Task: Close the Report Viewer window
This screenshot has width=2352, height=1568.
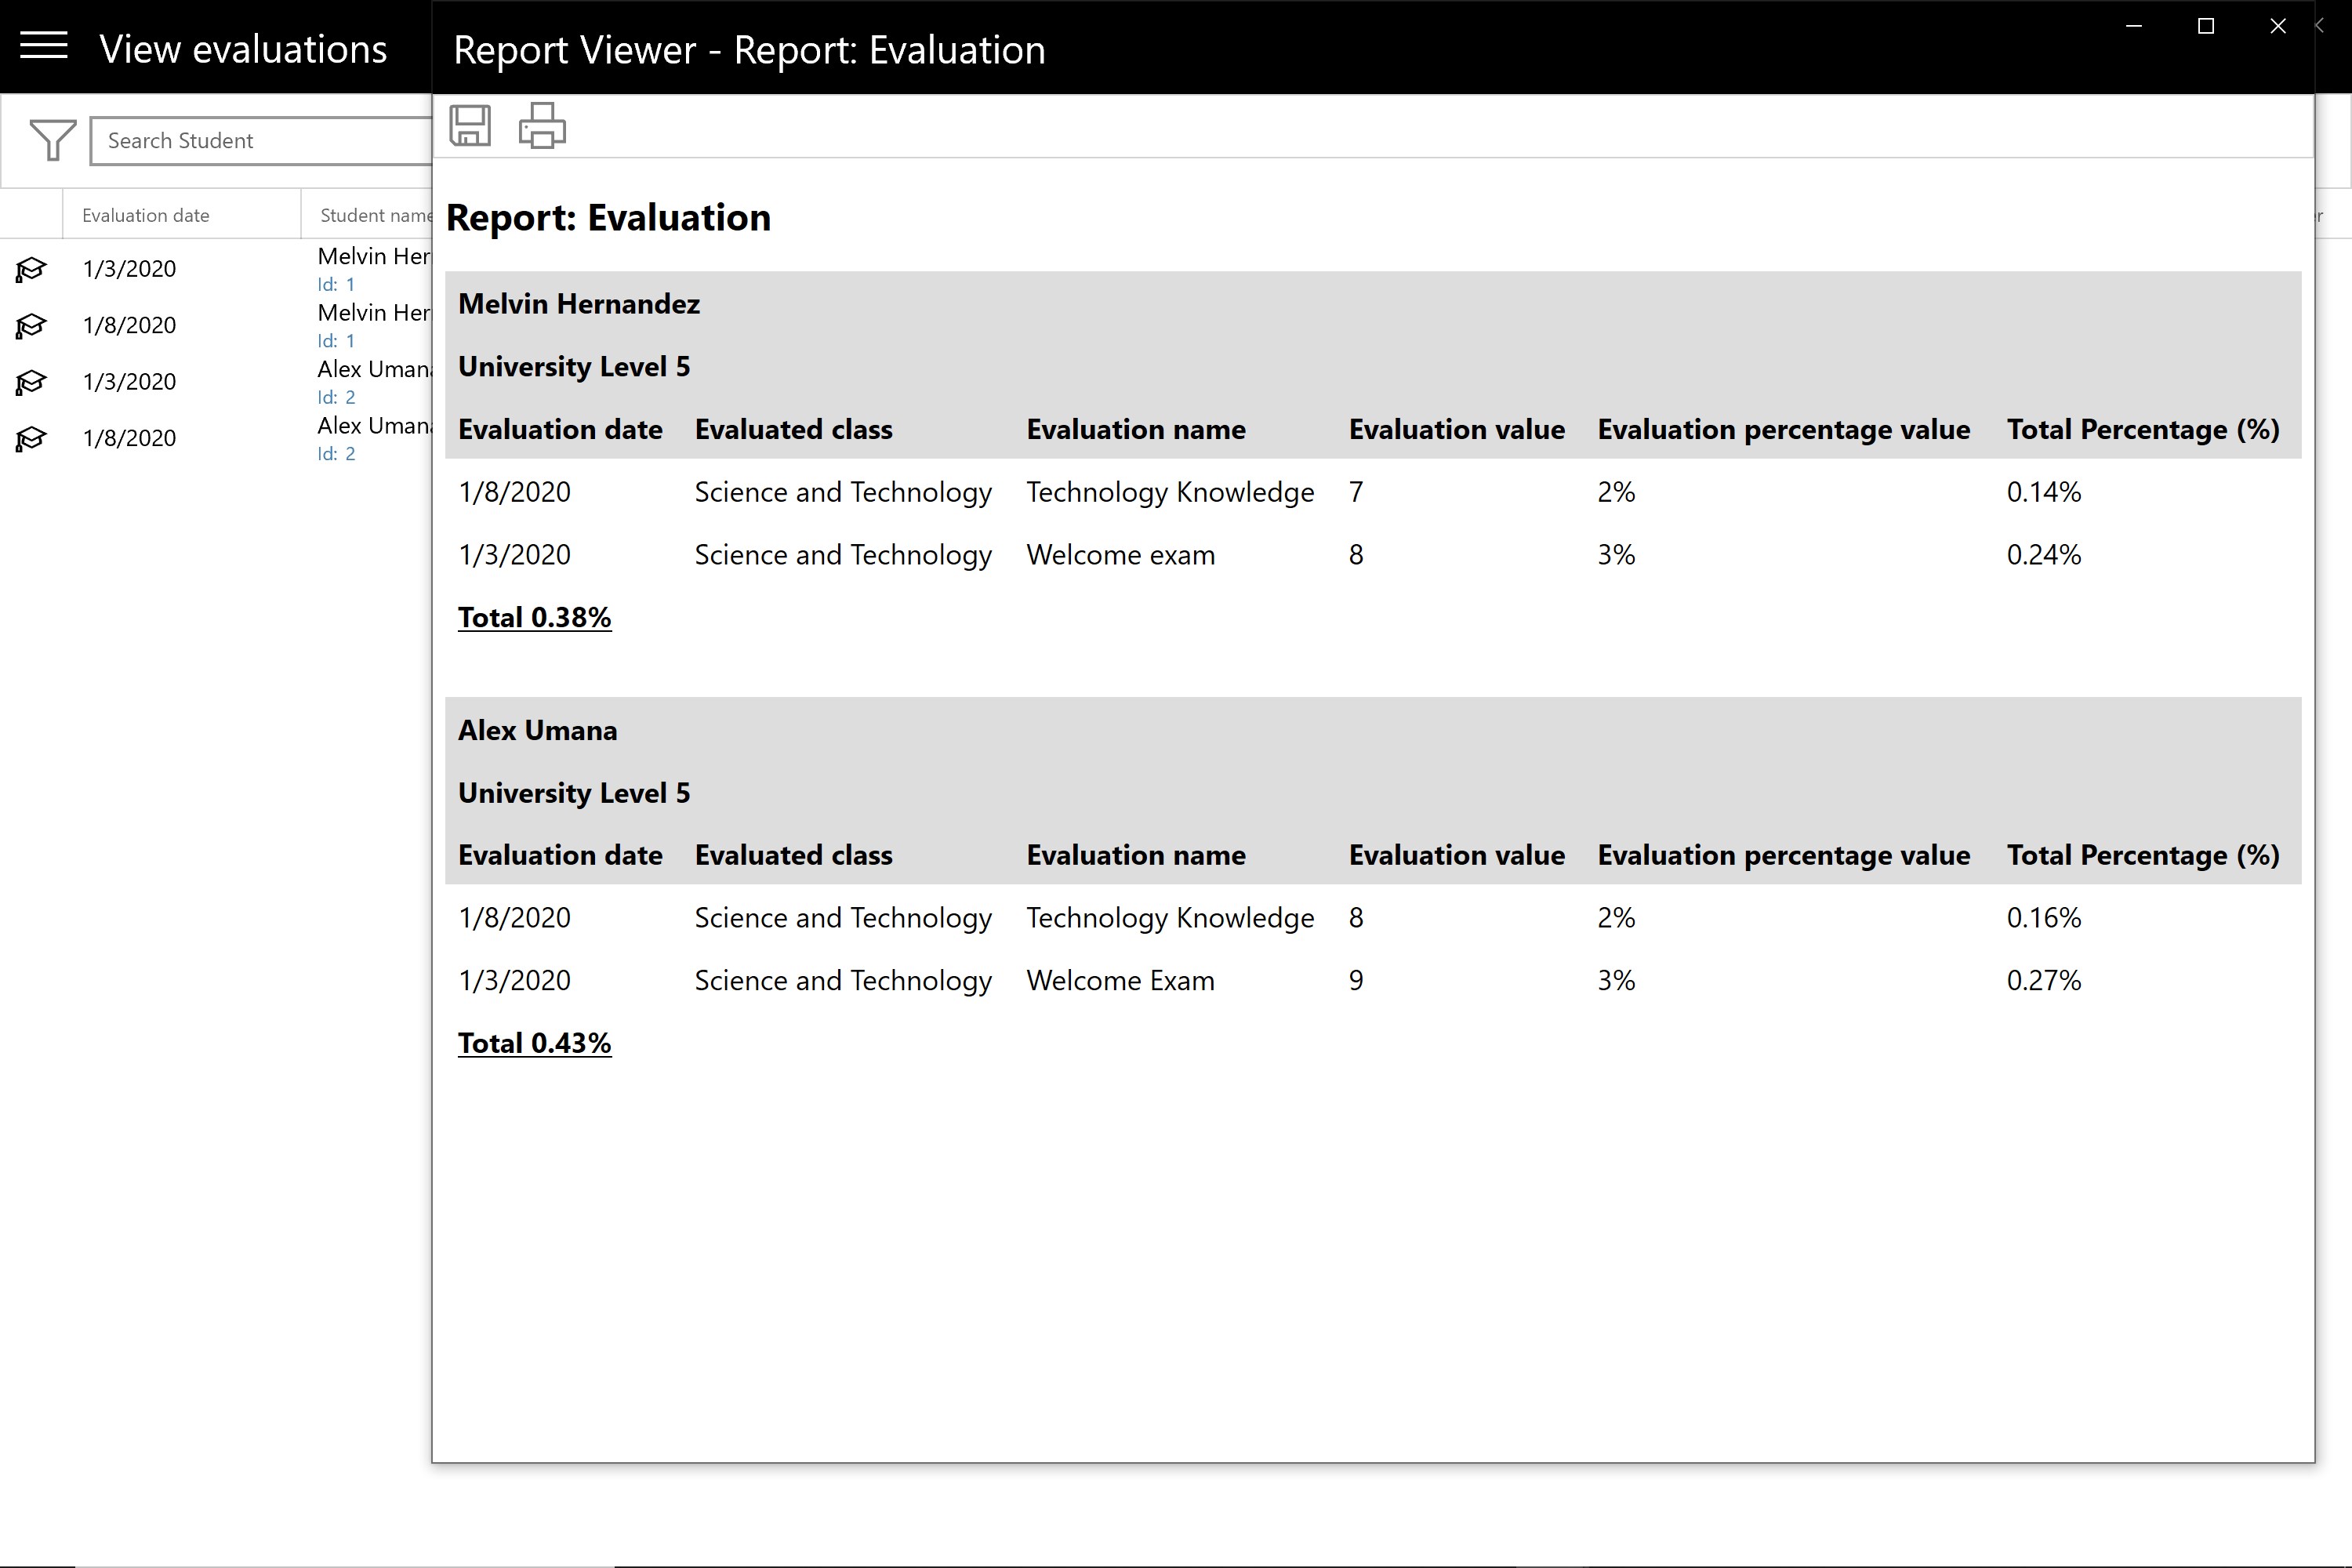Action: pyautogui.click(x=2277, y=27)
